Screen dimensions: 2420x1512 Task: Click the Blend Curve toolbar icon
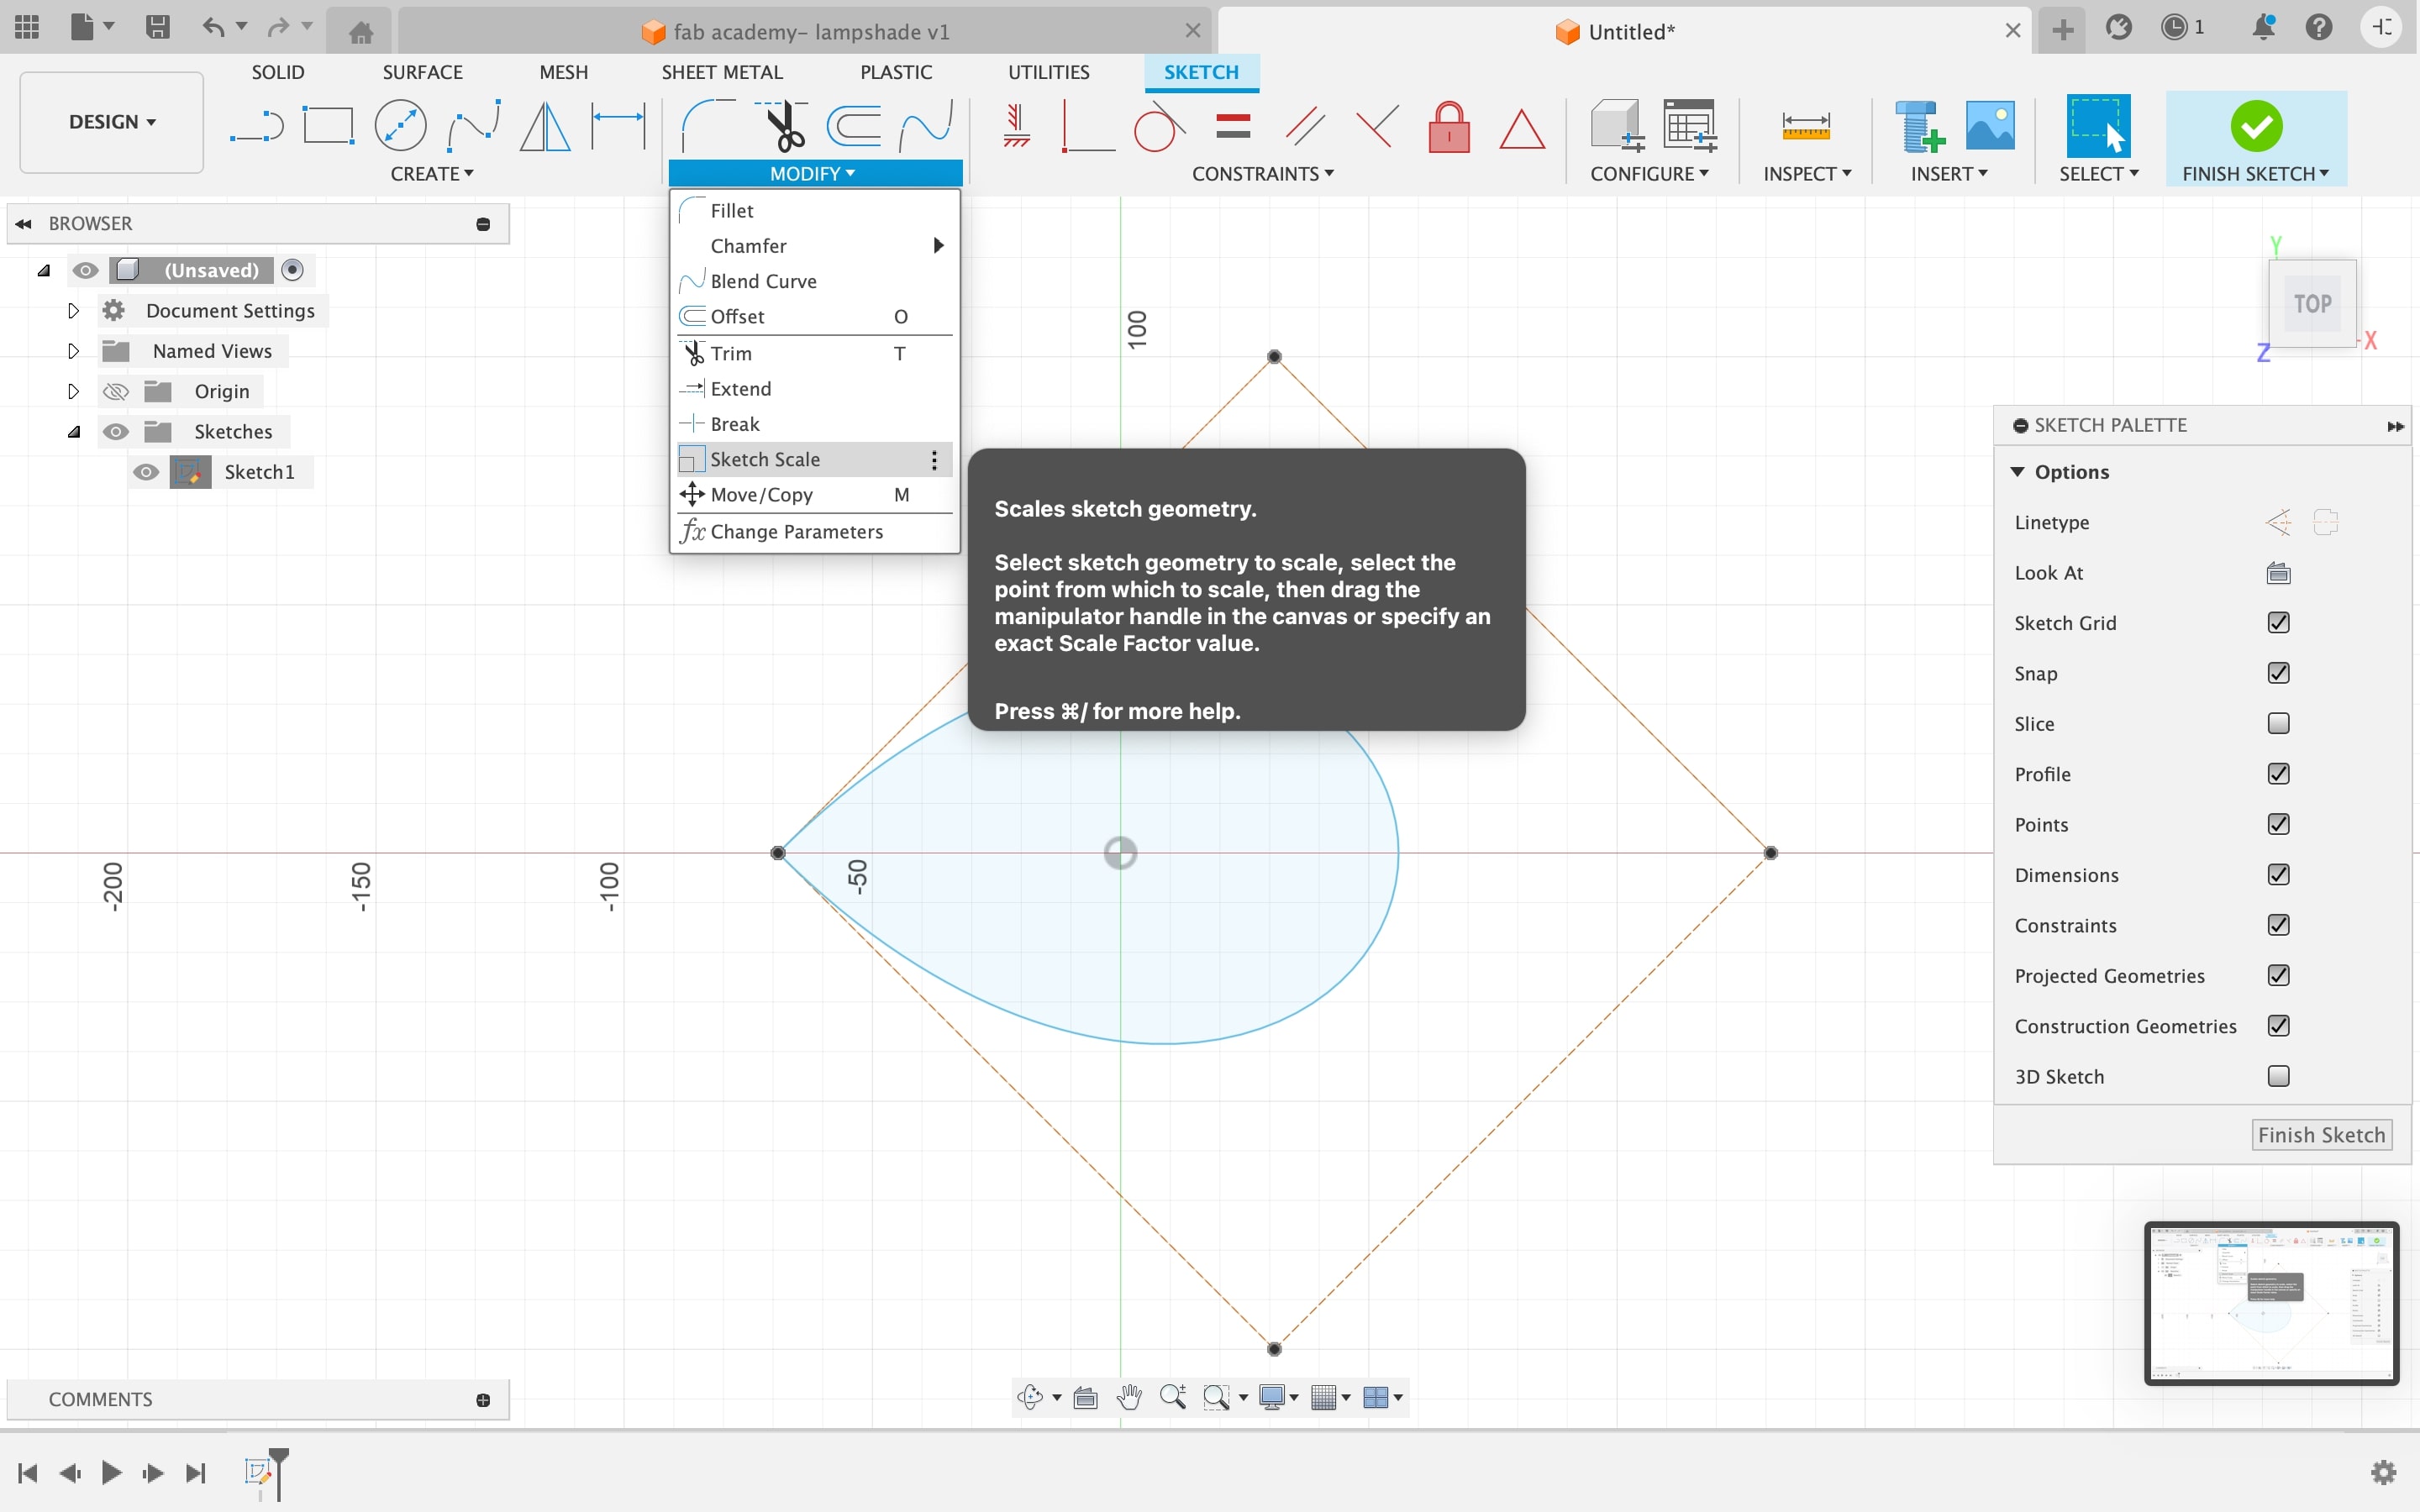(926, 127)
